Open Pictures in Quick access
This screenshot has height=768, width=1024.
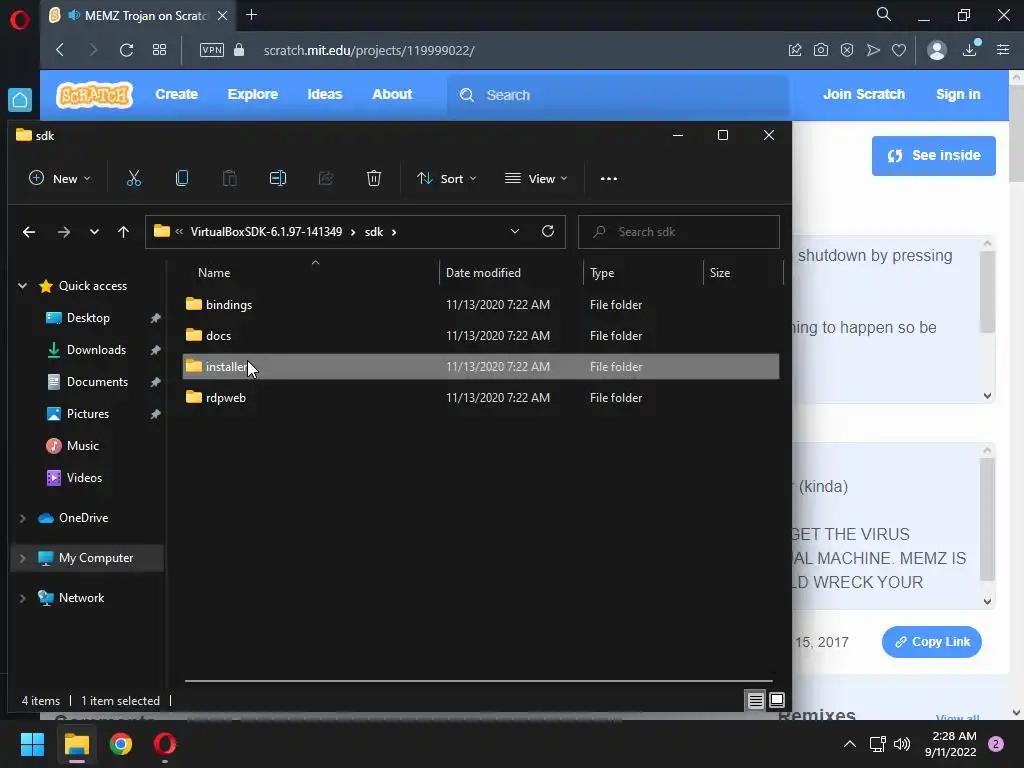coord(88,414)
